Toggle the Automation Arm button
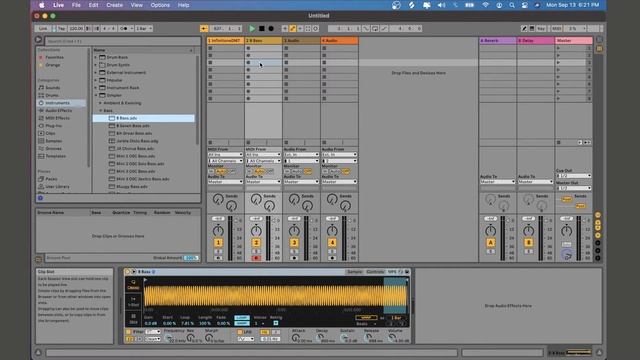Image resolution: width=640 pixels, height=360 pixels. (x=292, y=29)
